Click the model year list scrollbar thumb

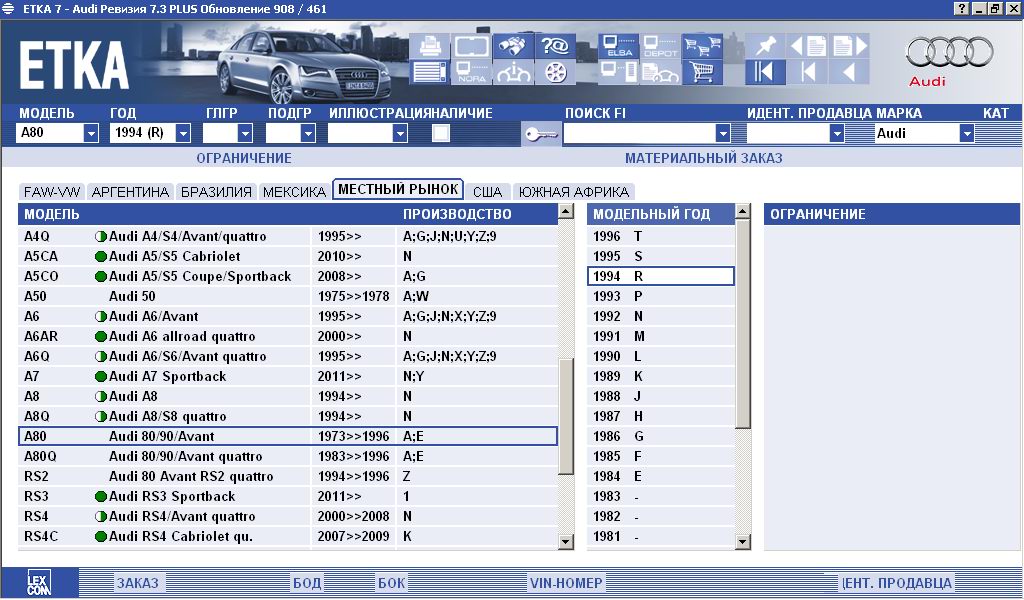[x=743, y=324]
